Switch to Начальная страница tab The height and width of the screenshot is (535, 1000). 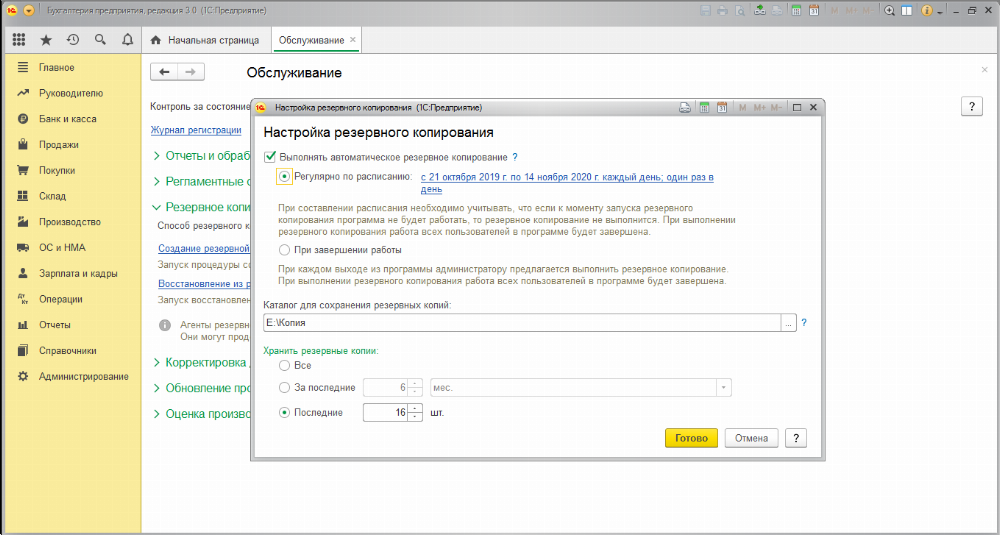pyautogui.click(x=206, y=40)
